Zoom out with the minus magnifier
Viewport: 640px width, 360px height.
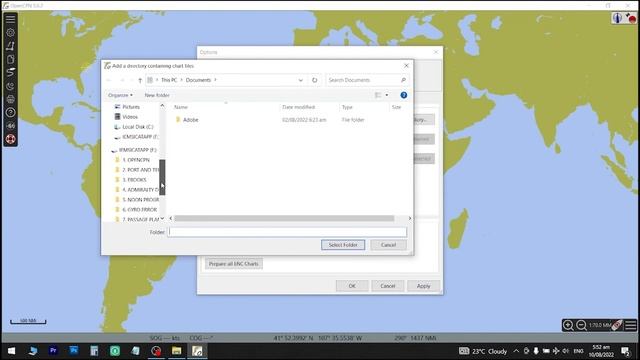point(582,325)
